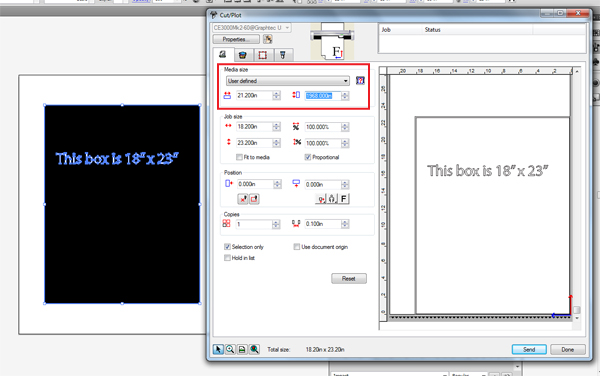Select the arrow pointer tool in bottom toolbar
The height and width of the screenshot is (376, 600).
[x=218, y=349]
